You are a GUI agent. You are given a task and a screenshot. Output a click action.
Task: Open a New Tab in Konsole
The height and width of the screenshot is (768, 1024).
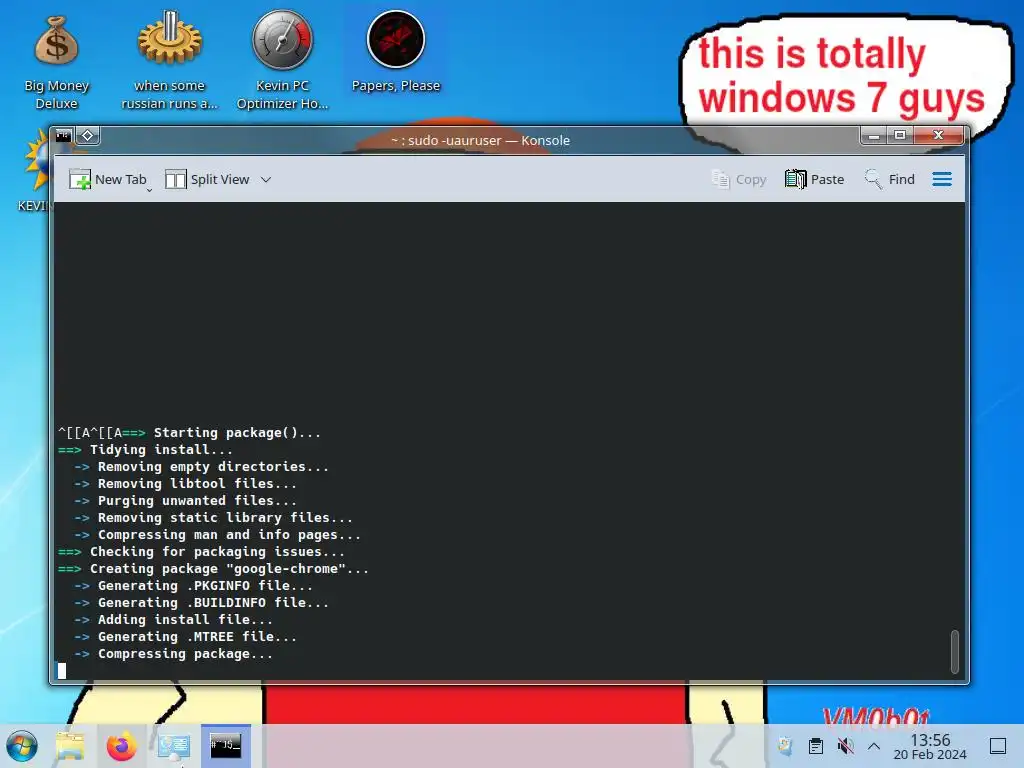[108, 179]
